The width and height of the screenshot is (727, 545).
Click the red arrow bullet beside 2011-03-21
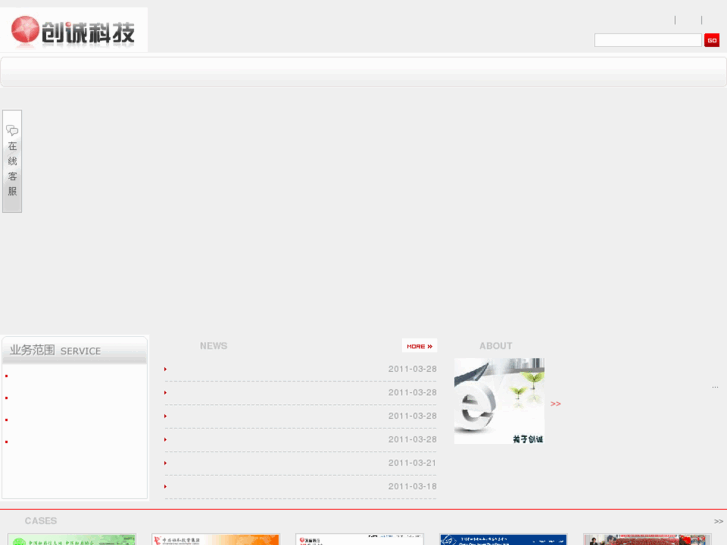tap(165, 463)
